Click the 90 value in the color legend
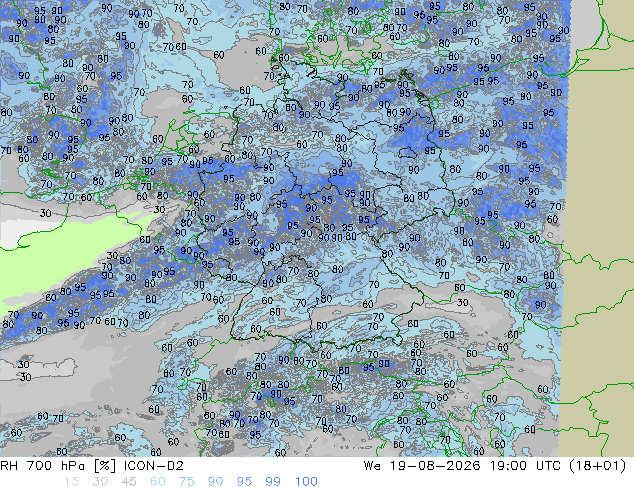 [x=216, y=482]
